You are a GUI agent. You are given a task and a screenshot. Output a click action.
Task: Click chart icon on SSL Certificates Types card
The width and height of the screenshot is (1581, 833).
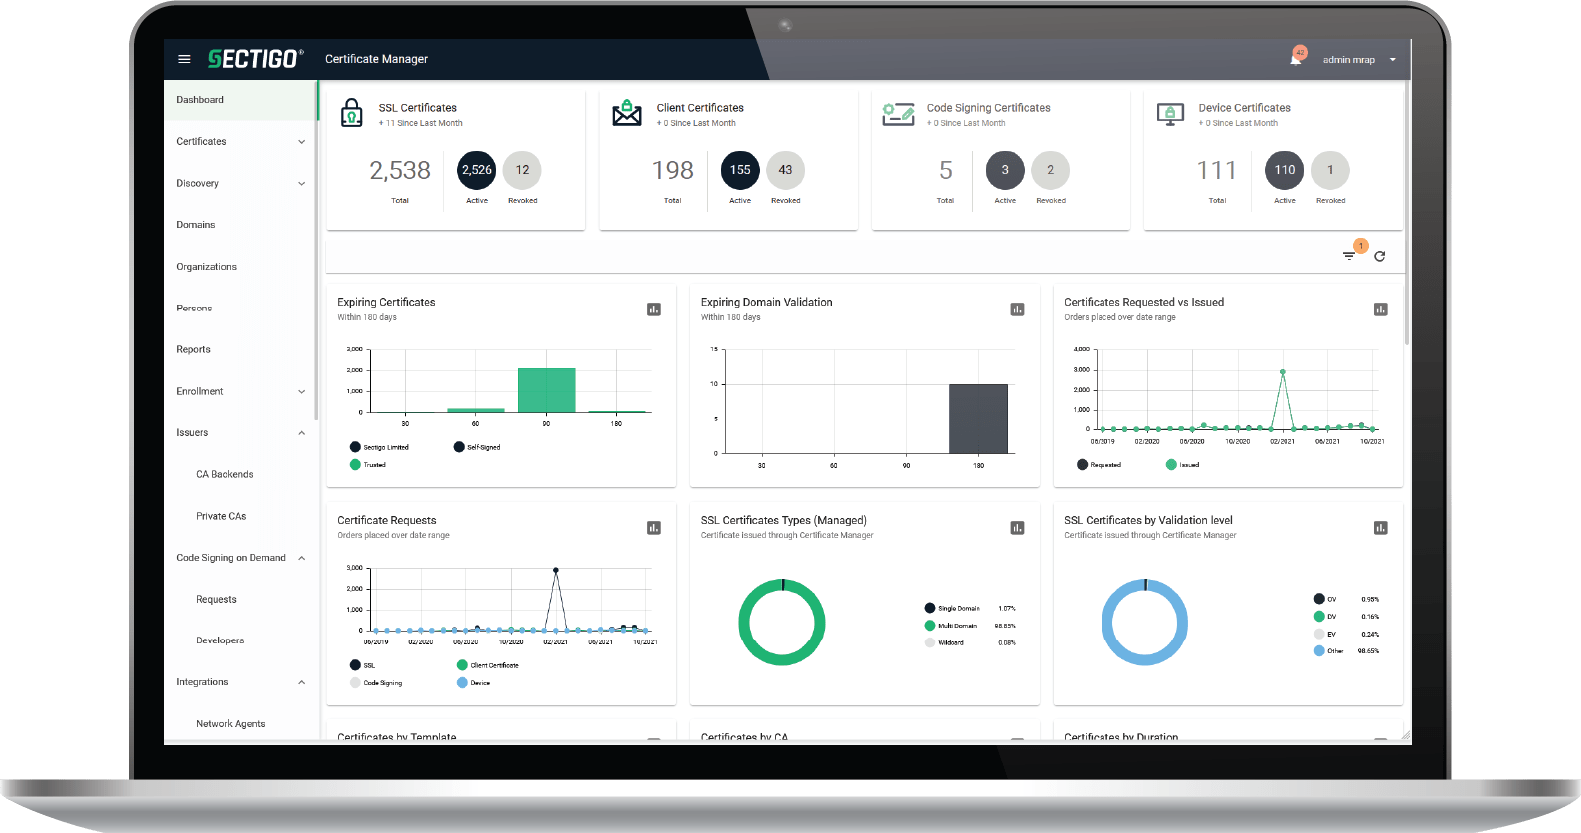pos(1017,528)
